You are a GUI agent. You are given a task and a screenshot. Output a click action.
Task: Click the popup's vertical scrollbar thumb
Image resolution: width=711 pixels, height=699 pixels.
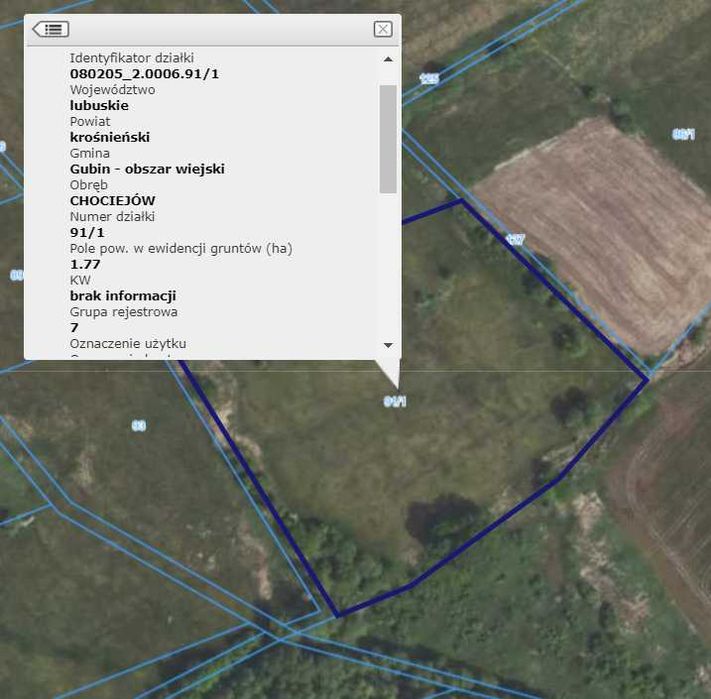388,139
